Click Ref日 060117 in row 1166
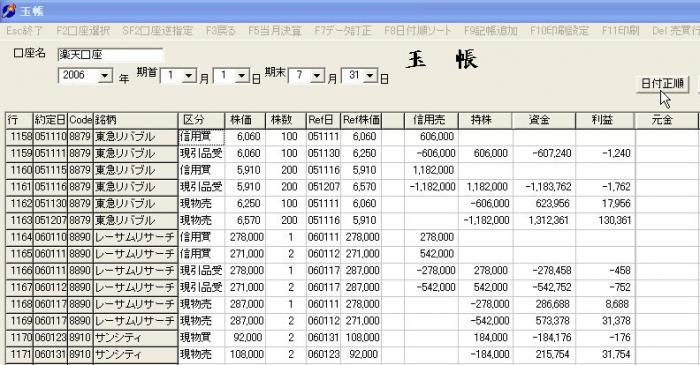 pos(323,270)
